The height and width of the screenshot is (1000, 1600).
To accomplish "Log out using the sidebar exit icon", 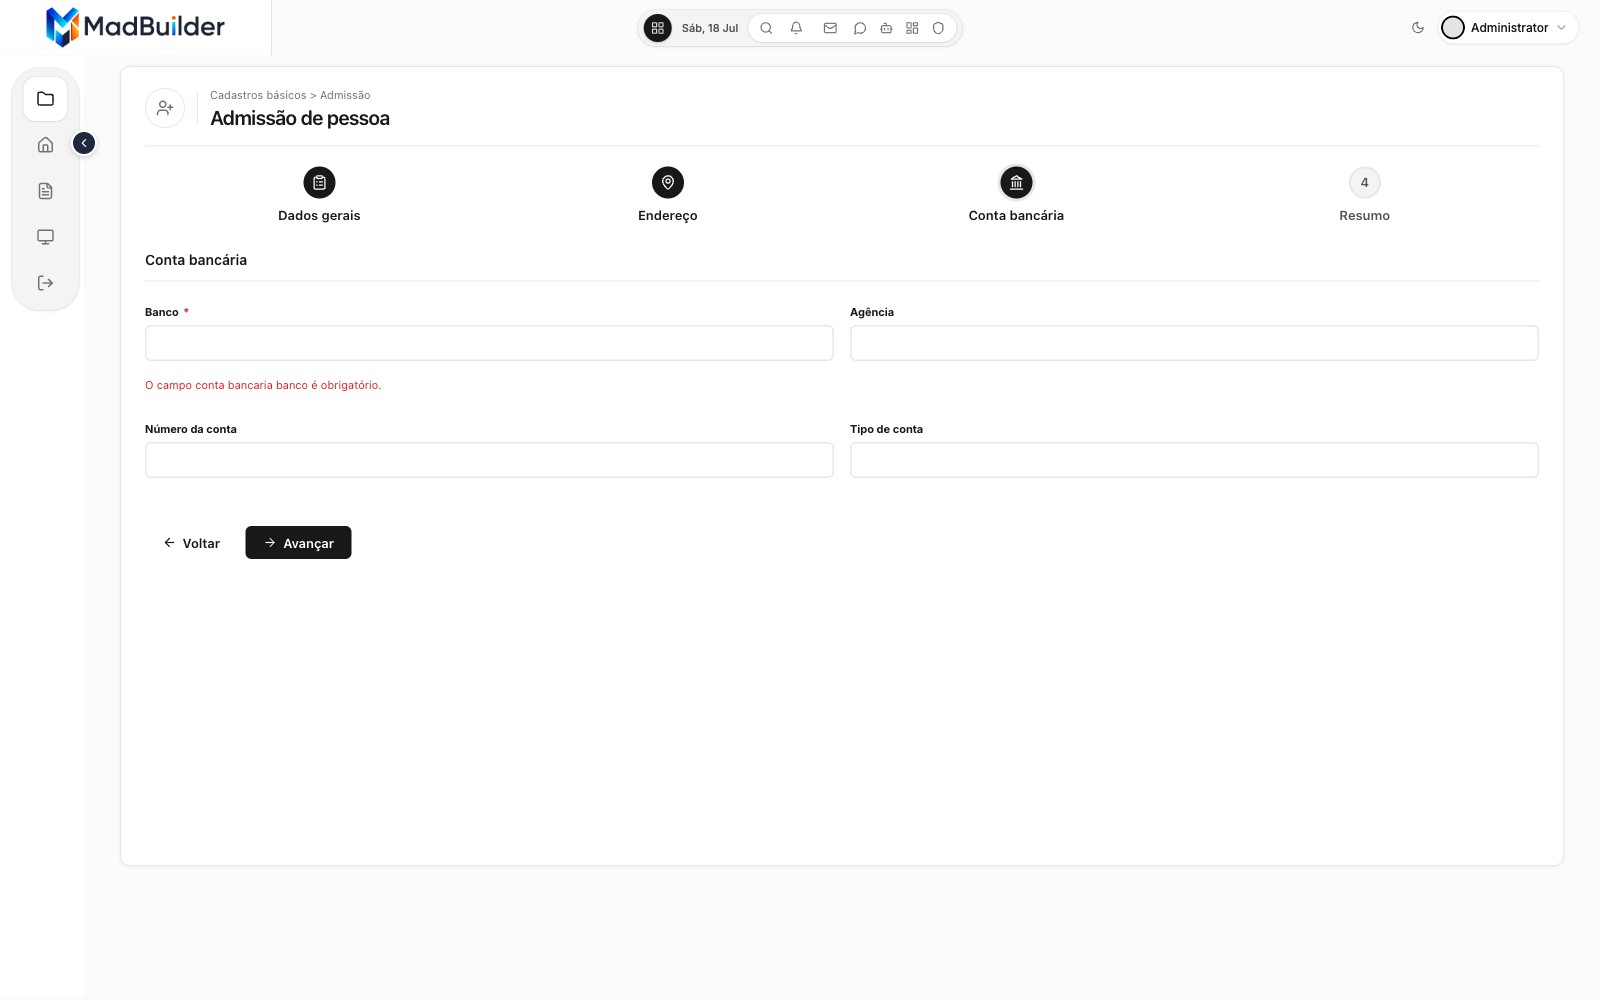I will coord(45,283).
